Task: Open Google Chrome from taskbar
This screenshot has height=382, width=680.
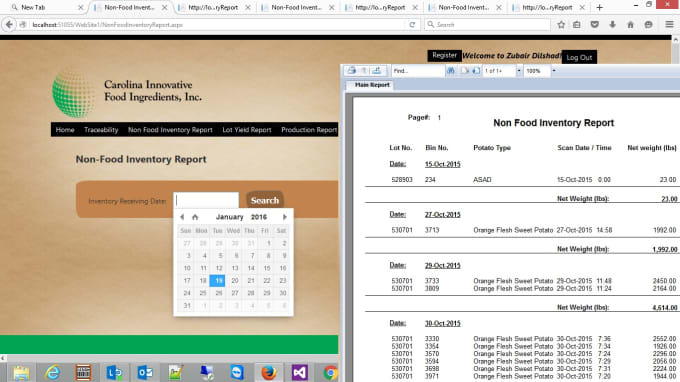Action: (330, 372)
